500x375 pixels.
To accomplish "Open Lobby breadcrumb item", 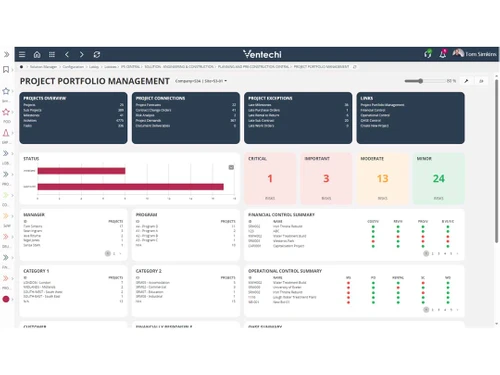I will click(94, 67).
